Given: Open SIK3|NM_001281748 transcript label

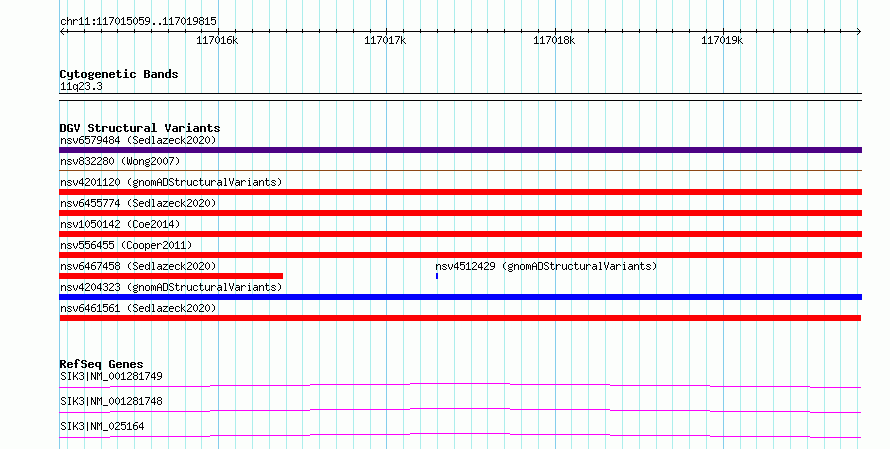Looking at the screenshot, I should [x=111, y=401].
